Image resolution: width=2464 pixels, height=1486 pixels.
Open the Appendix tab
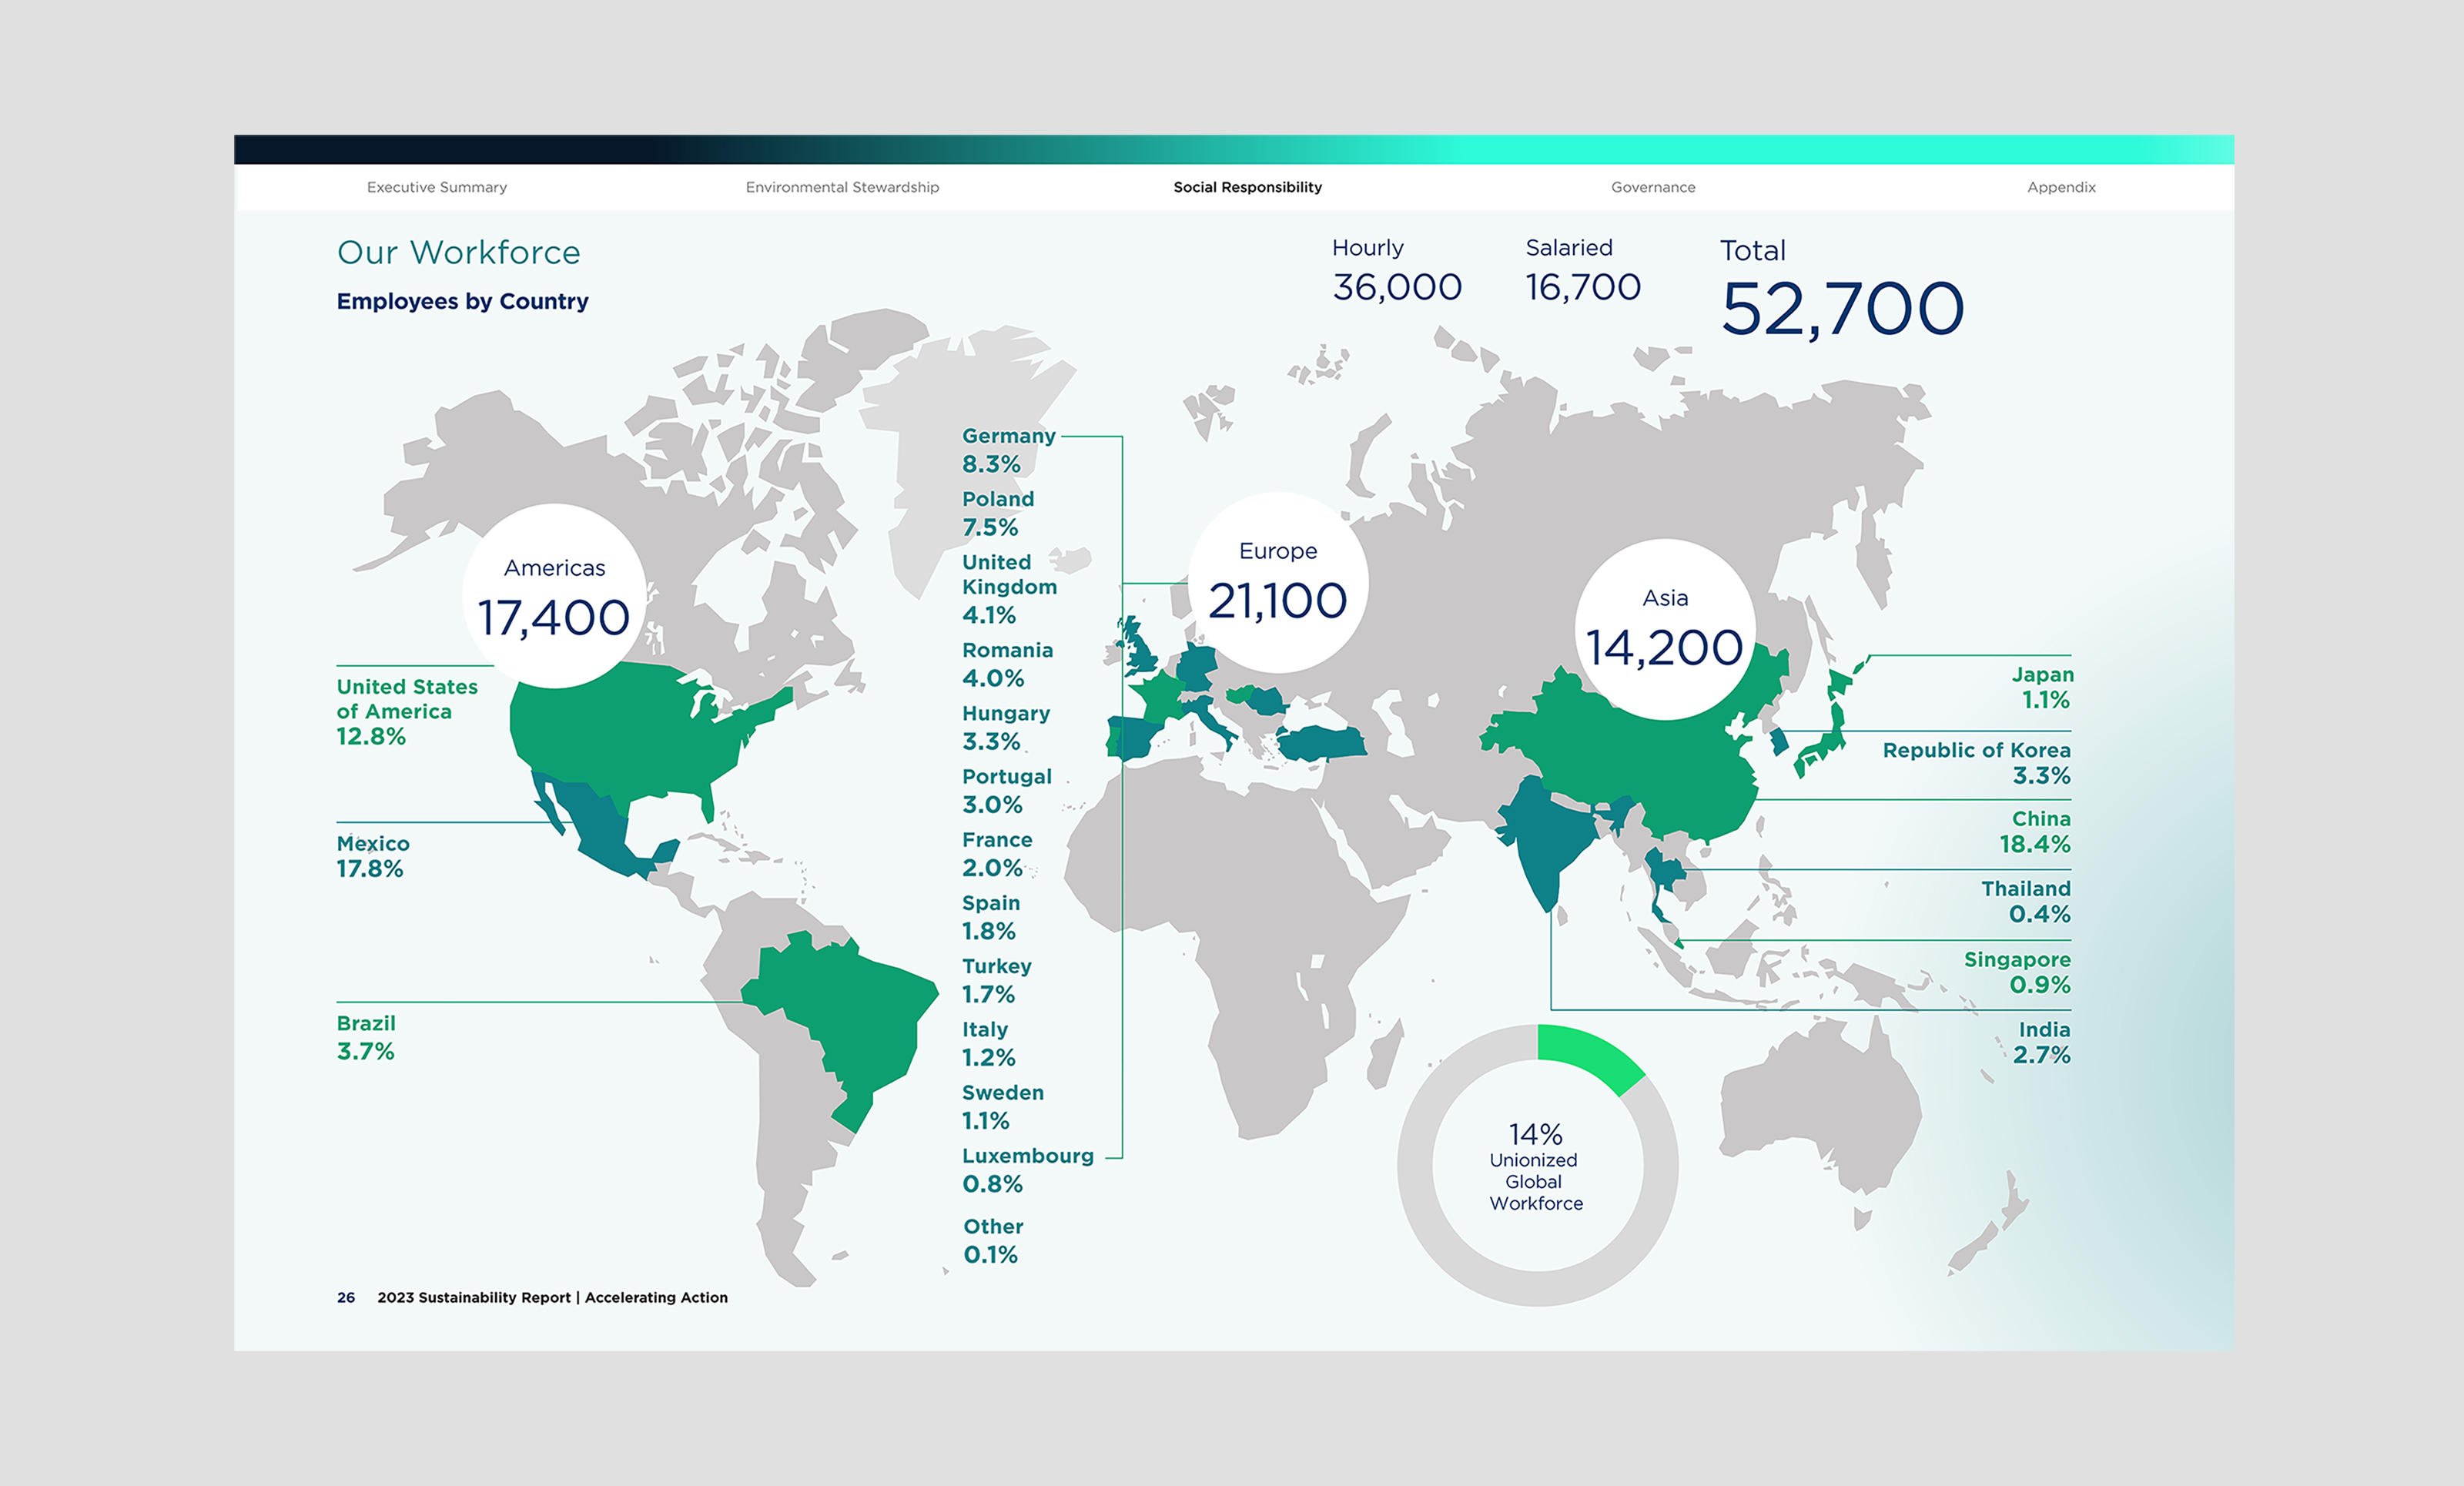coord(2061,187)
